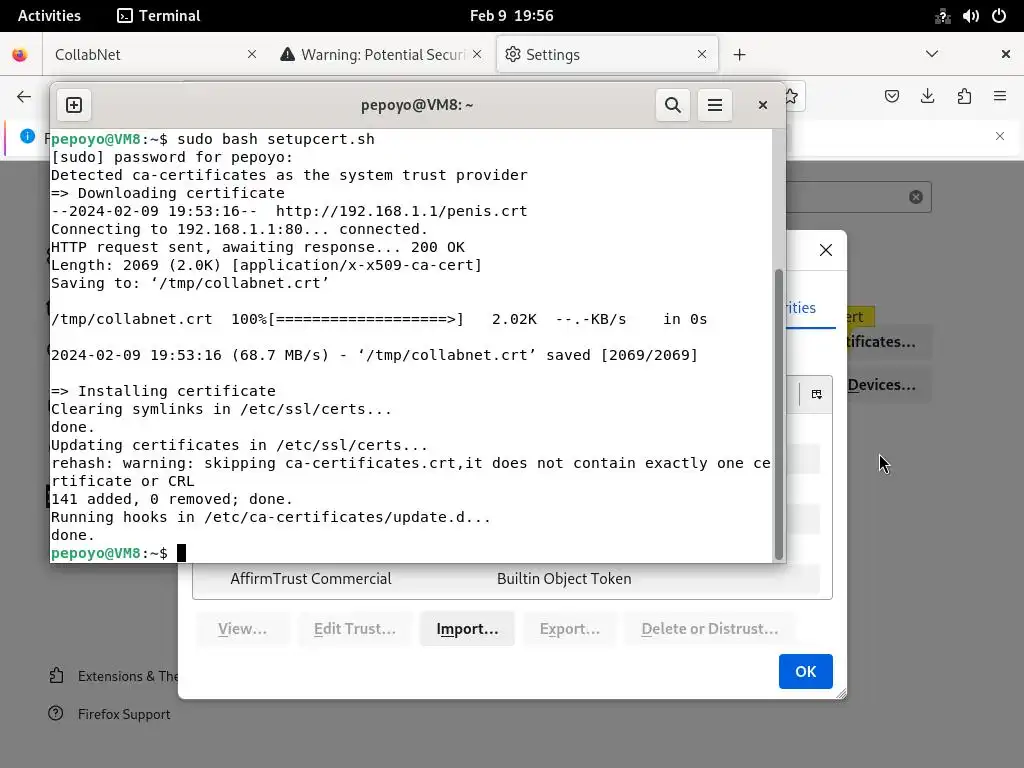Click the Edit Trust... button
This screenshot has width=1024, height=768.
tap(355, 629)
